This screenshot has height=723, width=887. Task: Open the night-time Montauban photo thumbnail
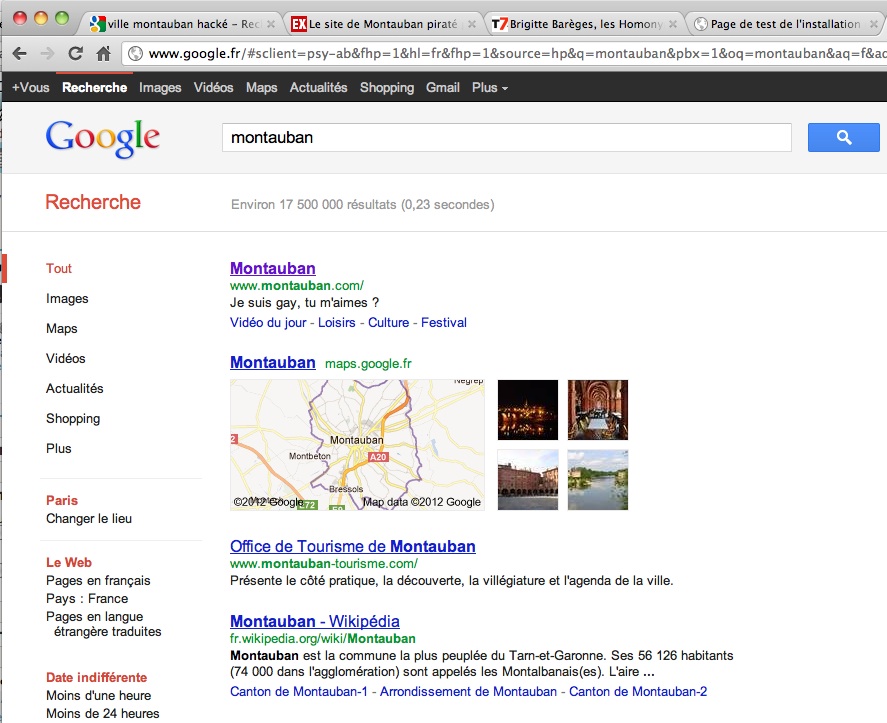pos(527,410)
